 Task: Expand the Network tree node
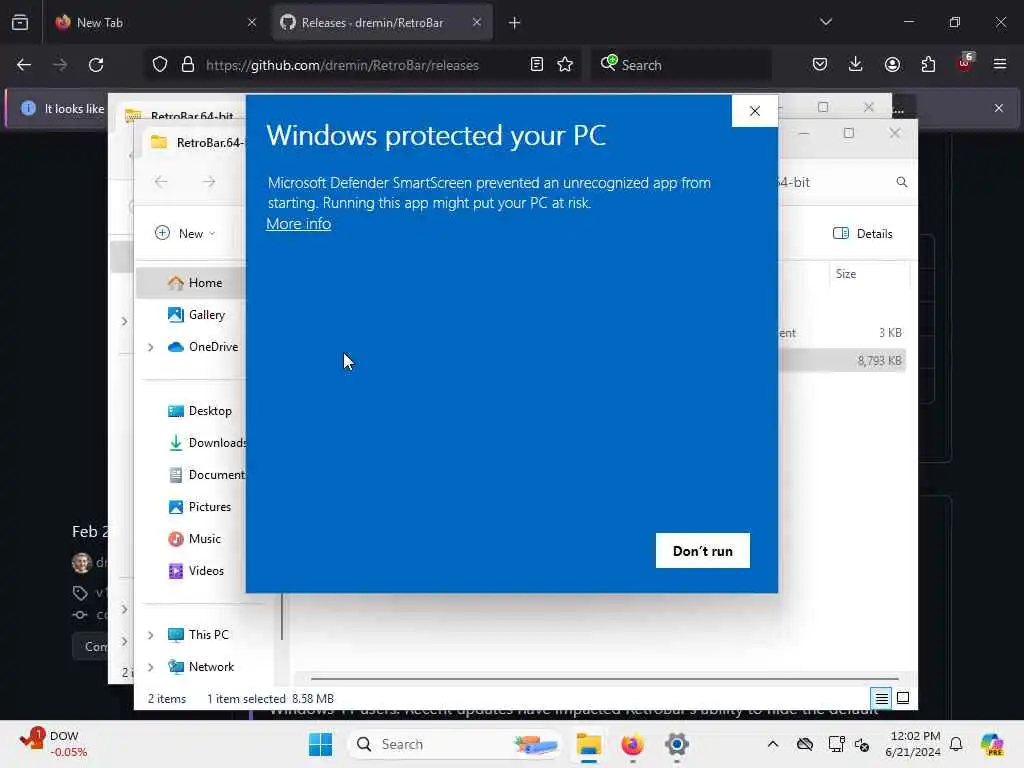pos(151,667)
